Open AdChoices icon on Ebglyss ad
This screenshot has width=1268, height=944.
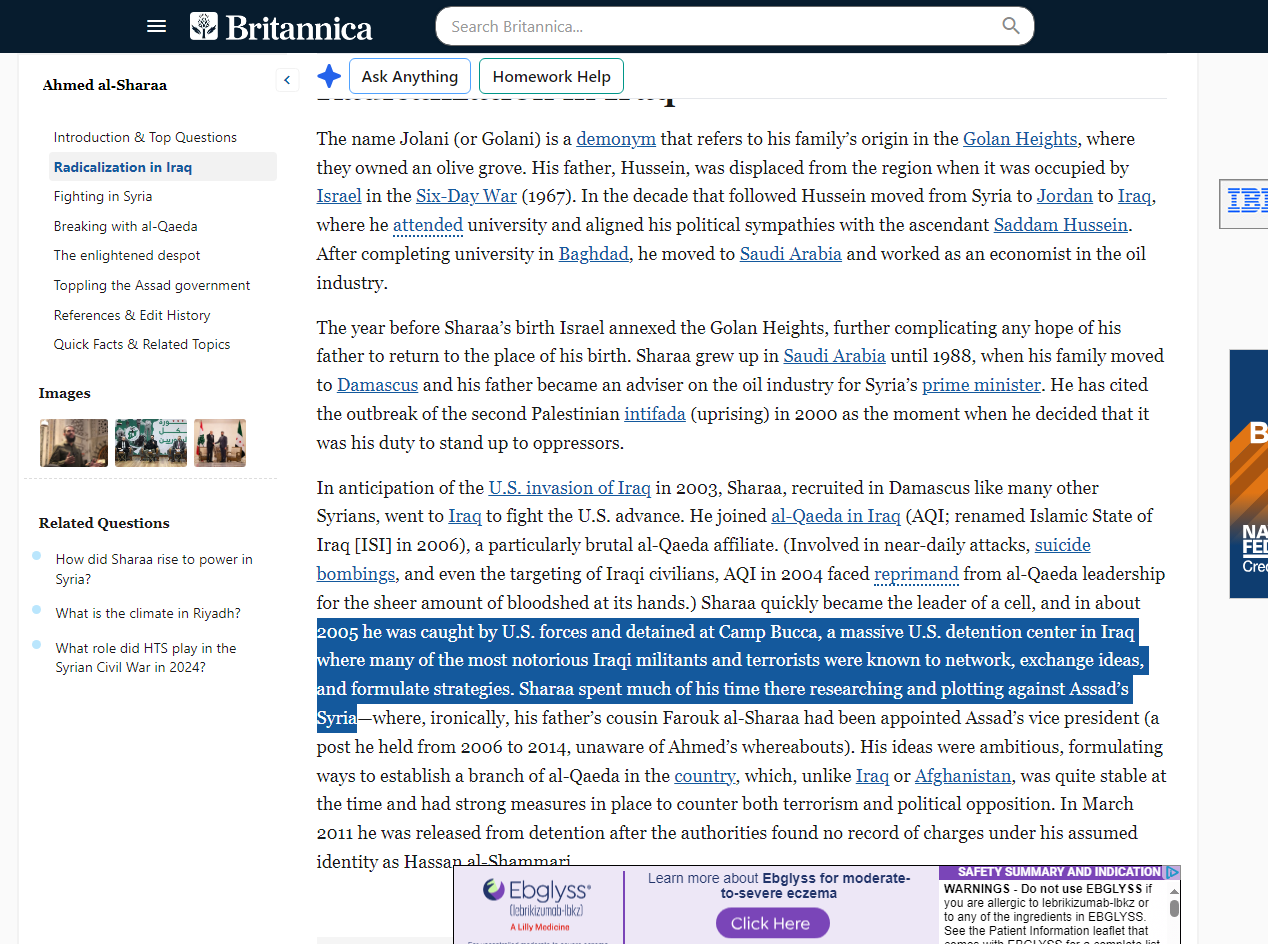coord(1173,872)
